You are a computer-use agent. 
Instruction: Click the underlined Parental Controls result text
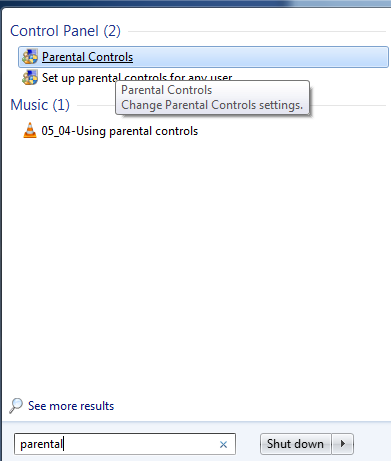point(87,57)
